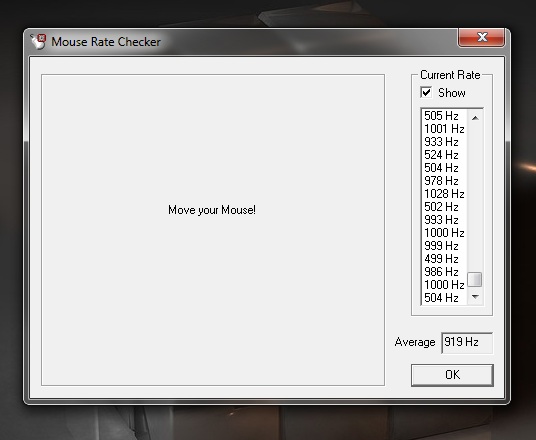The width and height of the screenshot is (536, 440).
Task: Click the rate list scroll down arrow
Action: coord(475,297)
